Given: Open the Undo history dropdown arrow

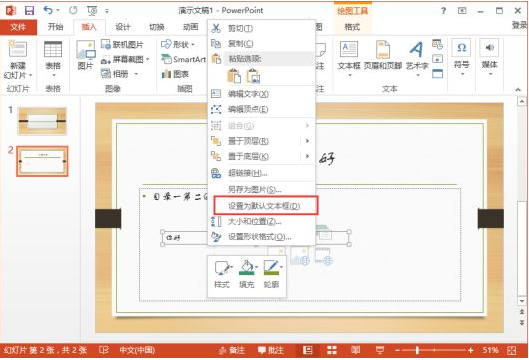Looking at the screenshot, I should point(58,10).
